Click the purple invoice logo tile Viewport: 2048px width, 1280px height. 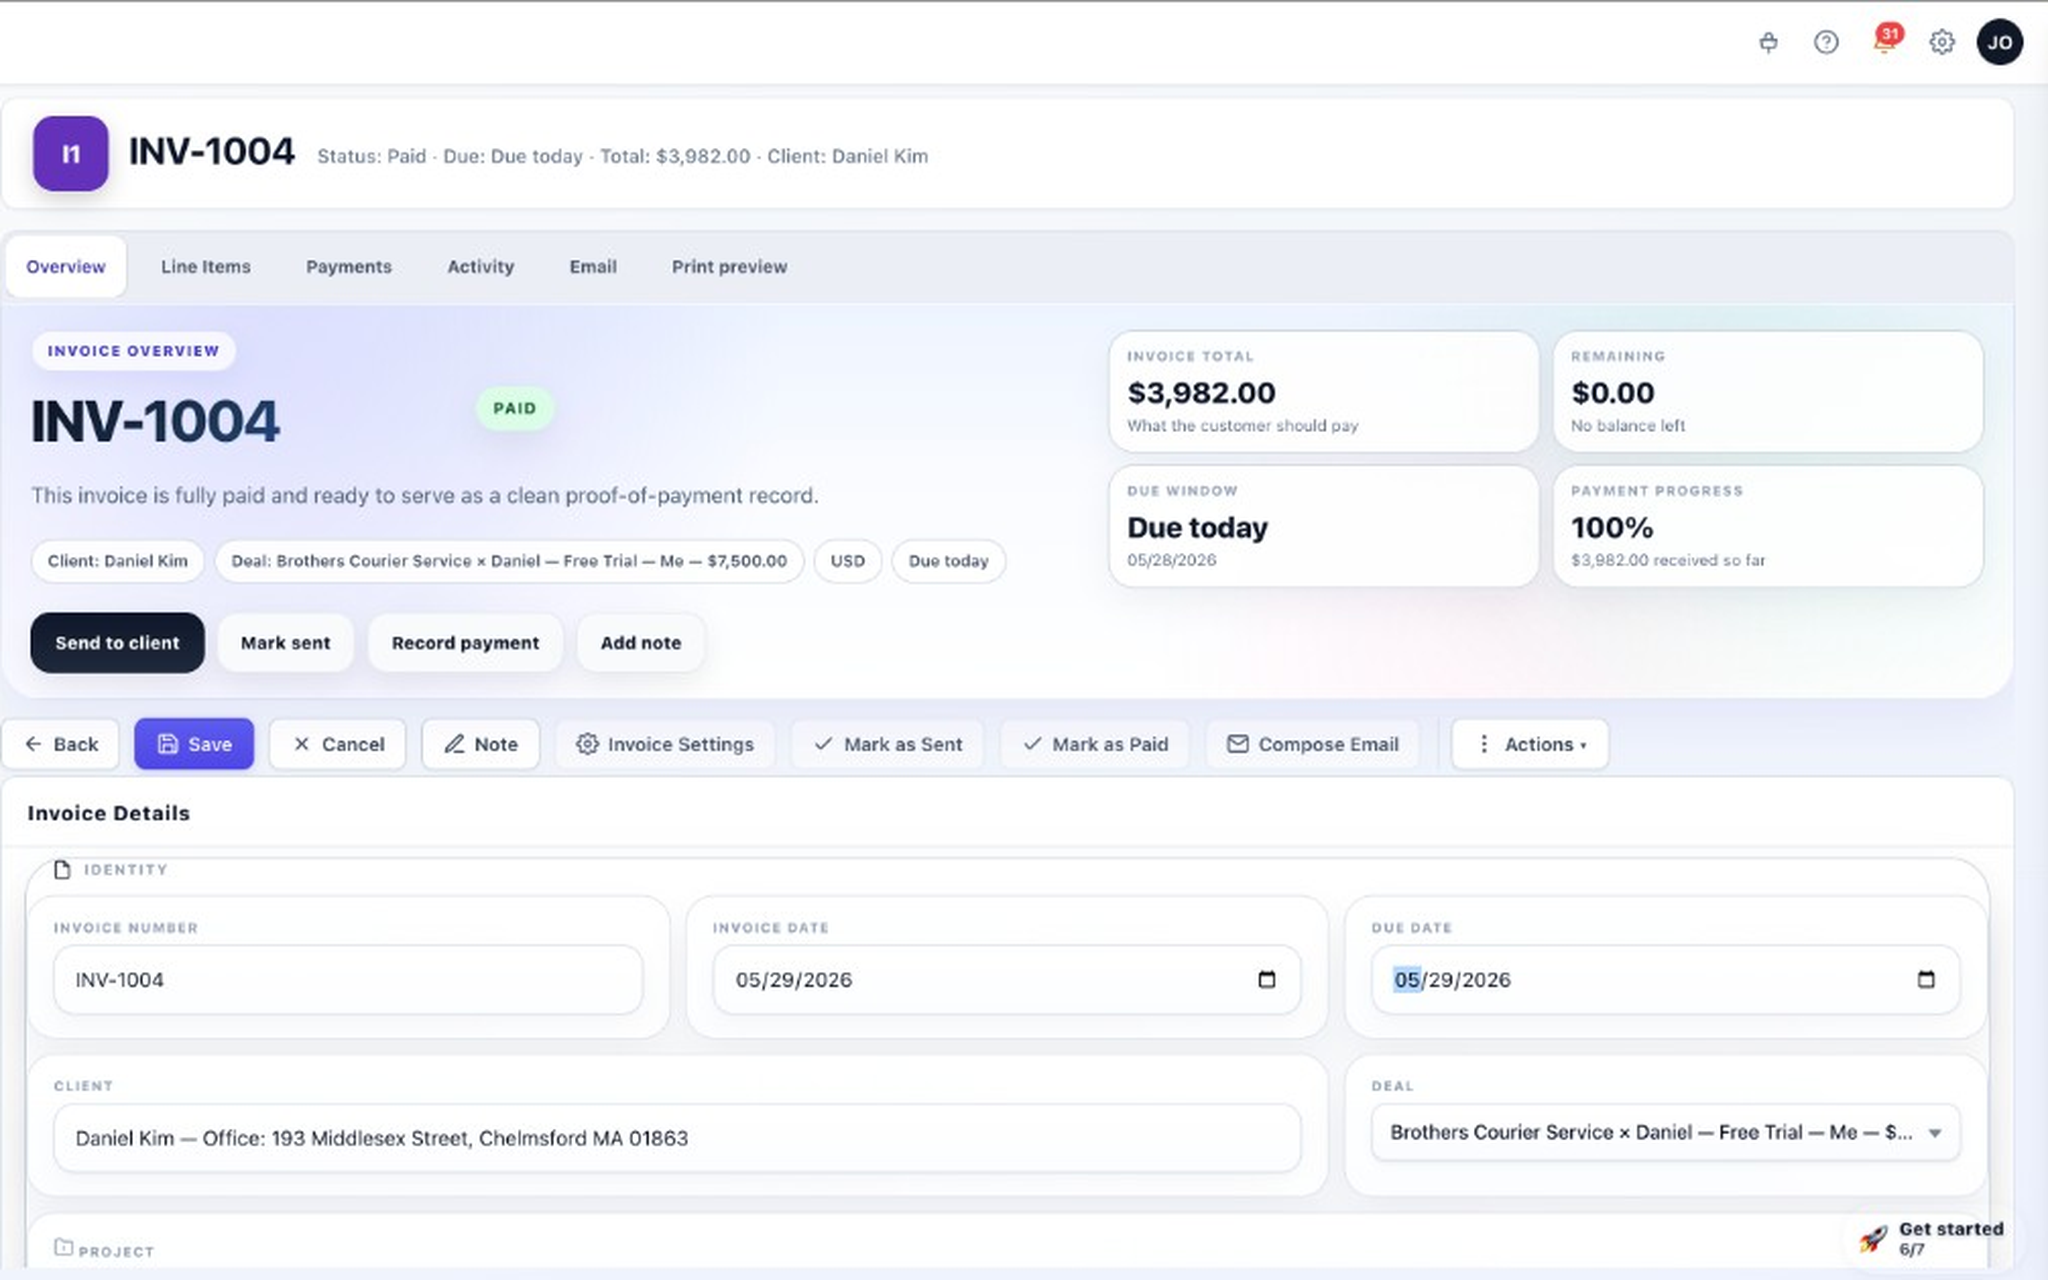[70, 153]
